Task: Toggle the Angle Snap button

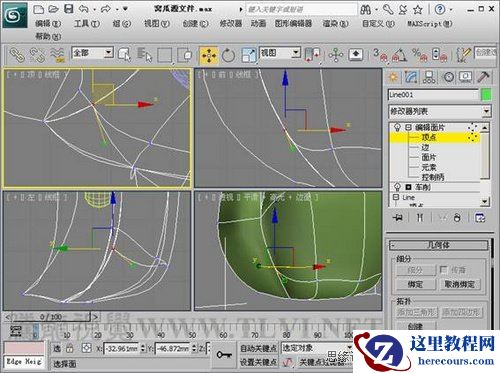Action: tap(399, 55)
